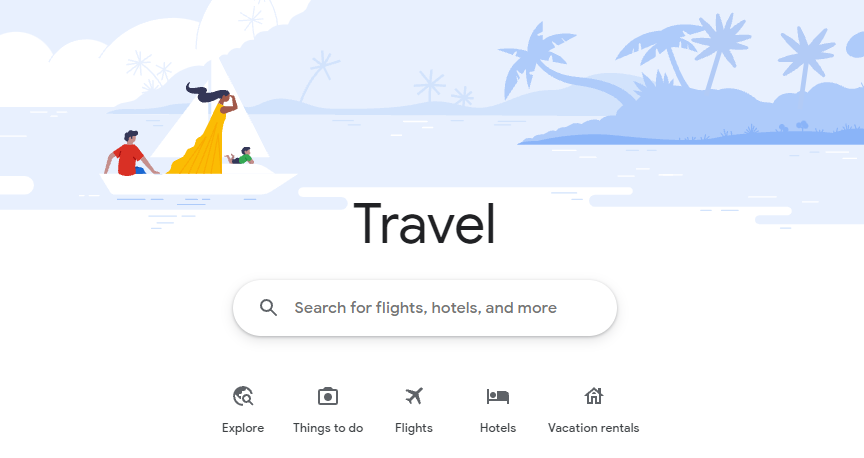Select the man in the red shirt
864x458 pixels.
pos(130,154)
